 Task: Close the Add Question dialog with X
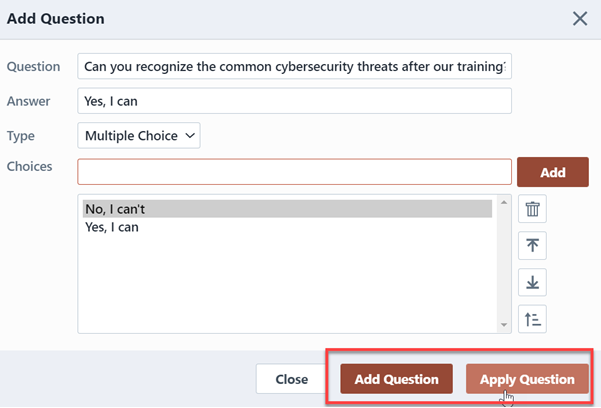coord(580,18)
